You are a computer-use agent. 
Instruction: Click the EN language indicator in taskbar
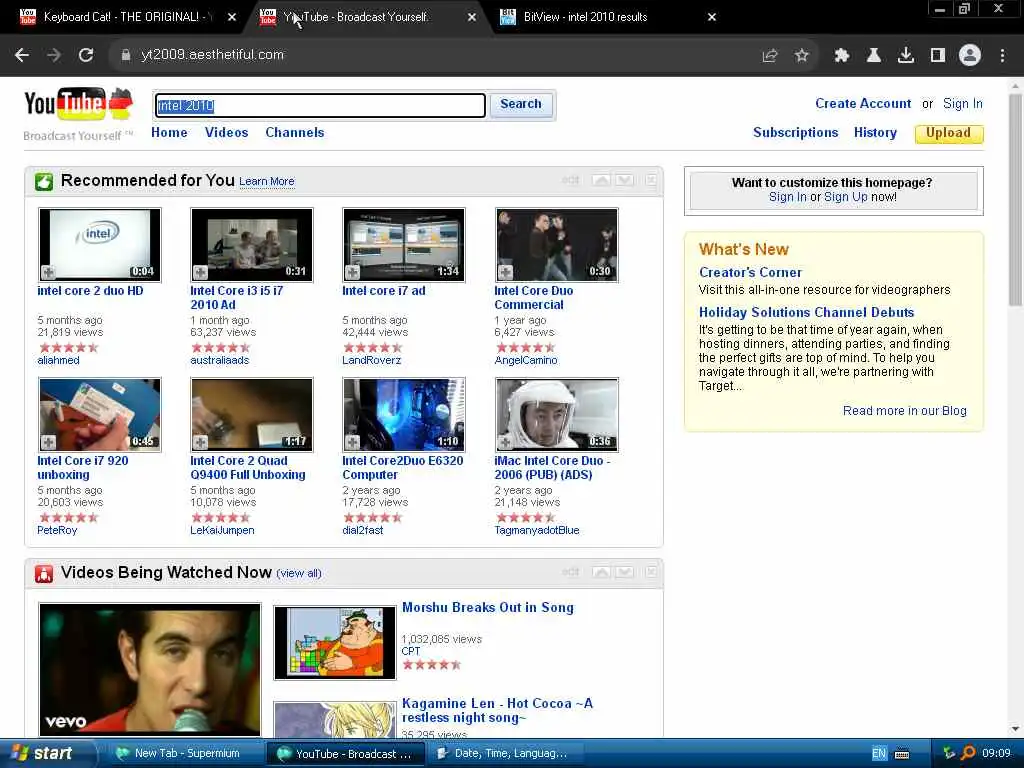[879, 754]
